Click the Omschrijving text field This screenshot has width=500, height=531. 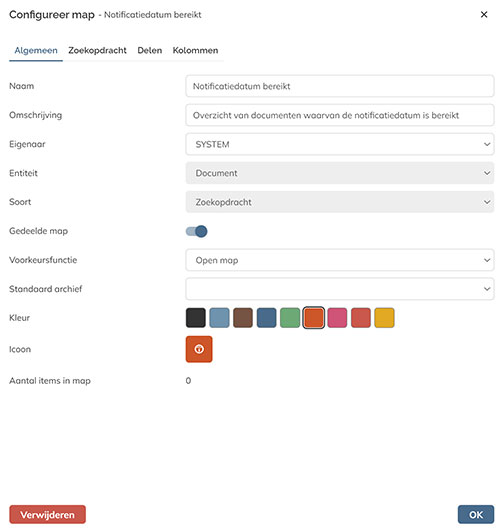339,115
